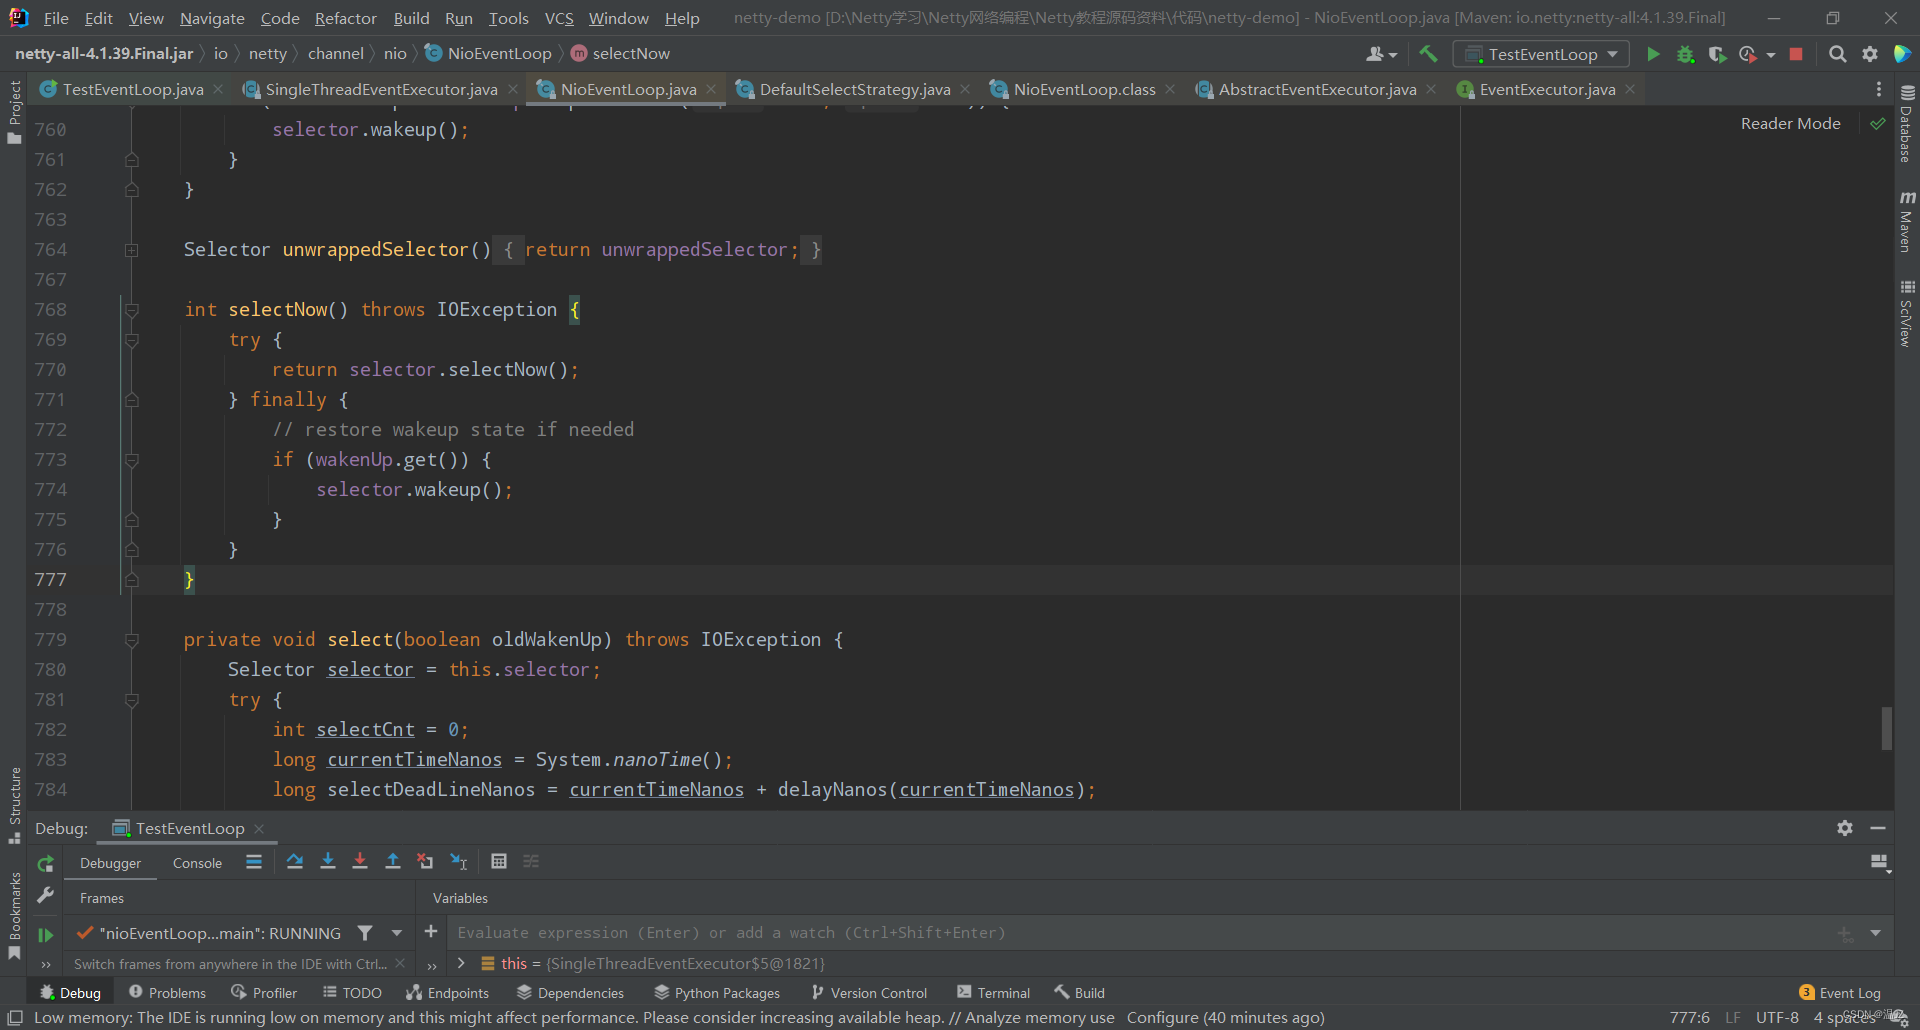
Task: Click the Rerun TestEventLoop debug icon
Action: click(45, 863)
